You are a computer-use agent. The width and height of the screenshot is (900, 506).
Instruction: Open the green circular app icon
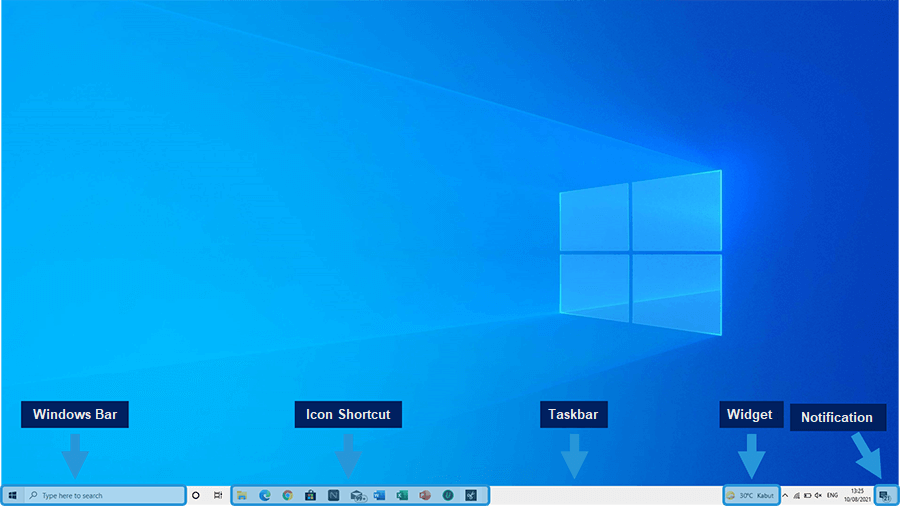pos(448,496)
